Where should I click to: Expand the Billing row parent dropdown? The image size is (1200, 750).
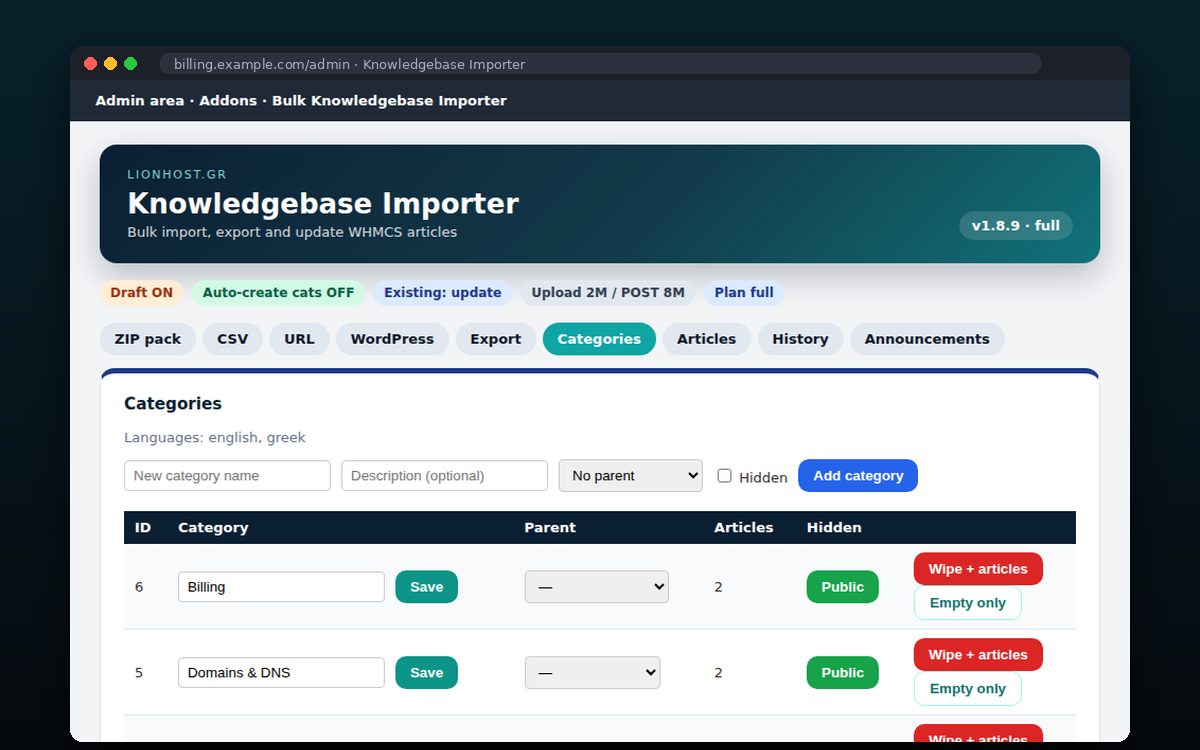(x=596, y=587)
